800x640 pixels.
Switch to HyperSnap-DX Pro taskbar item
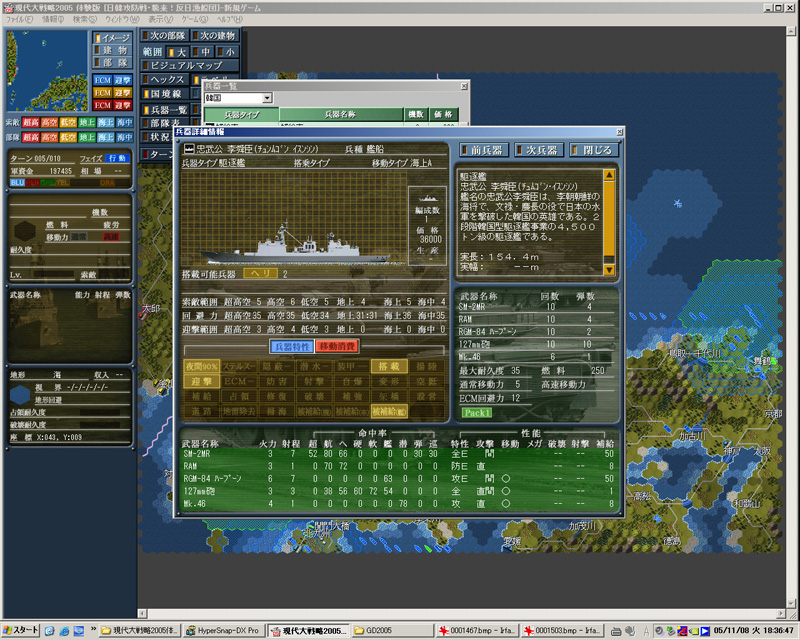224,631
